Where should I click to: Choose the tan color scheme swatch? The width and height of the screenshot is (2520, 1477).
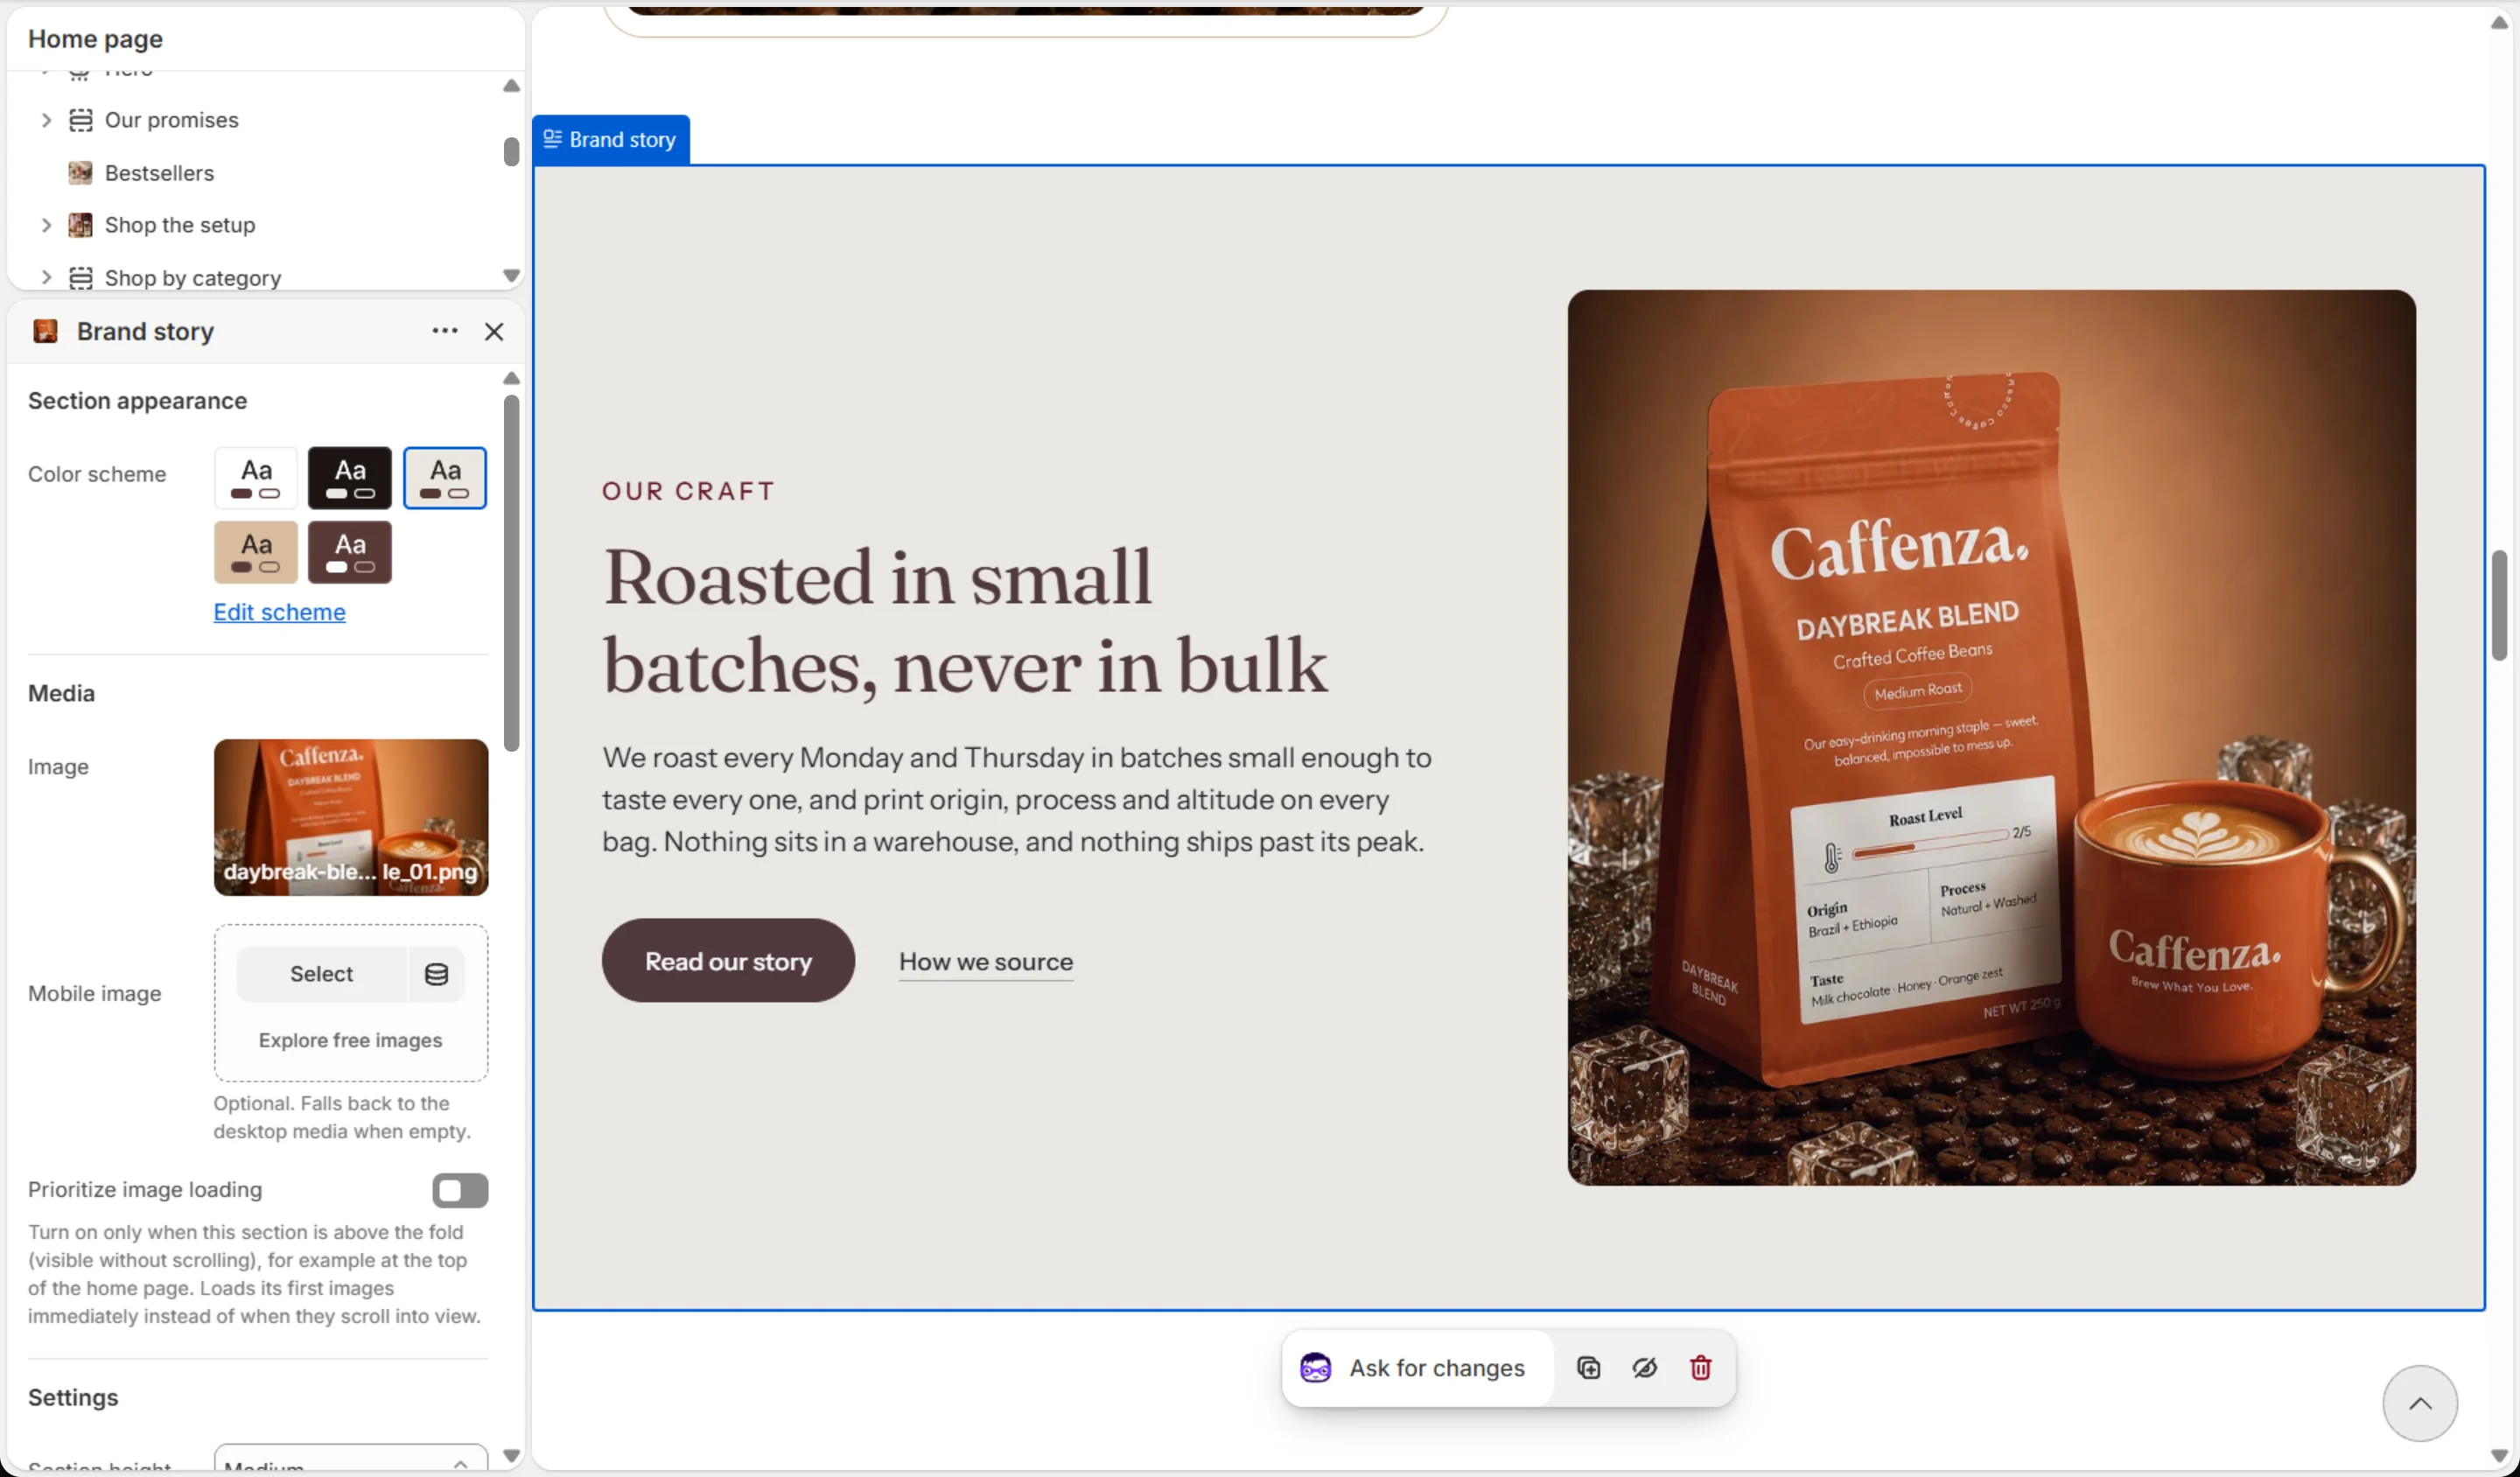[256, 552]
